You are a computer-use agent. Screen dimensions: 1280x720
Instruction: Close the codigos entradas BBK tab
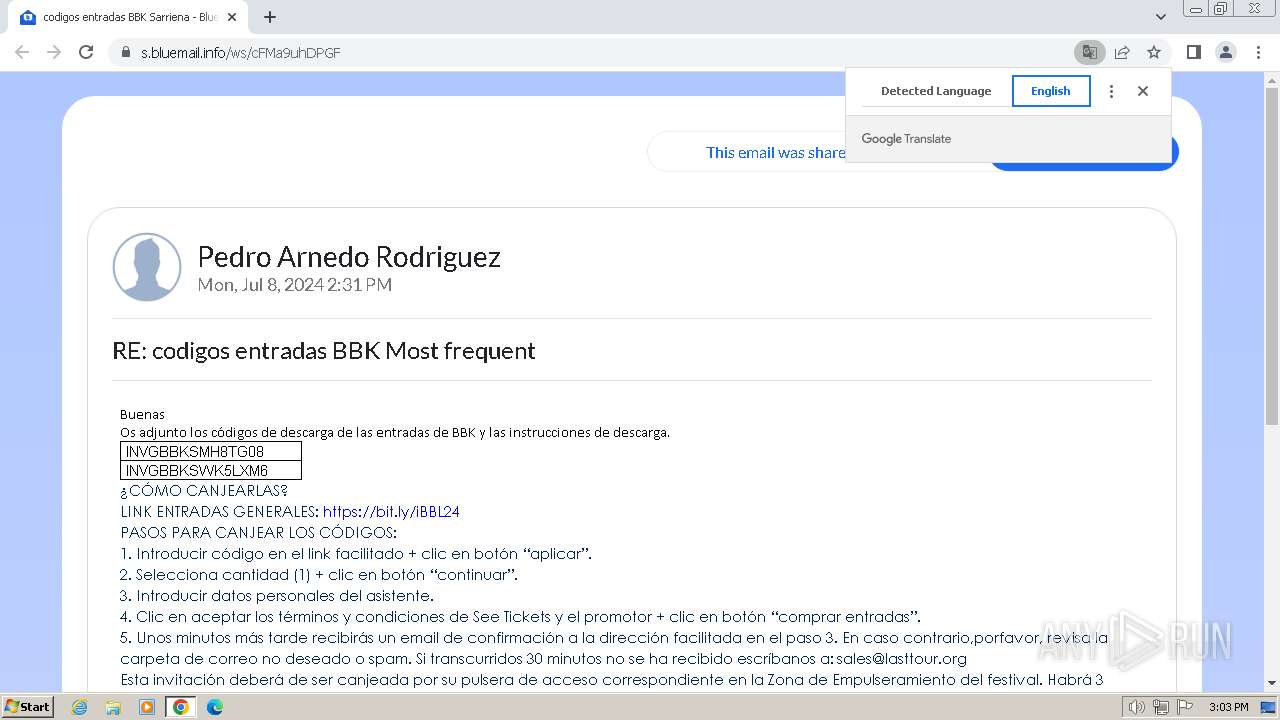(233, 17)
